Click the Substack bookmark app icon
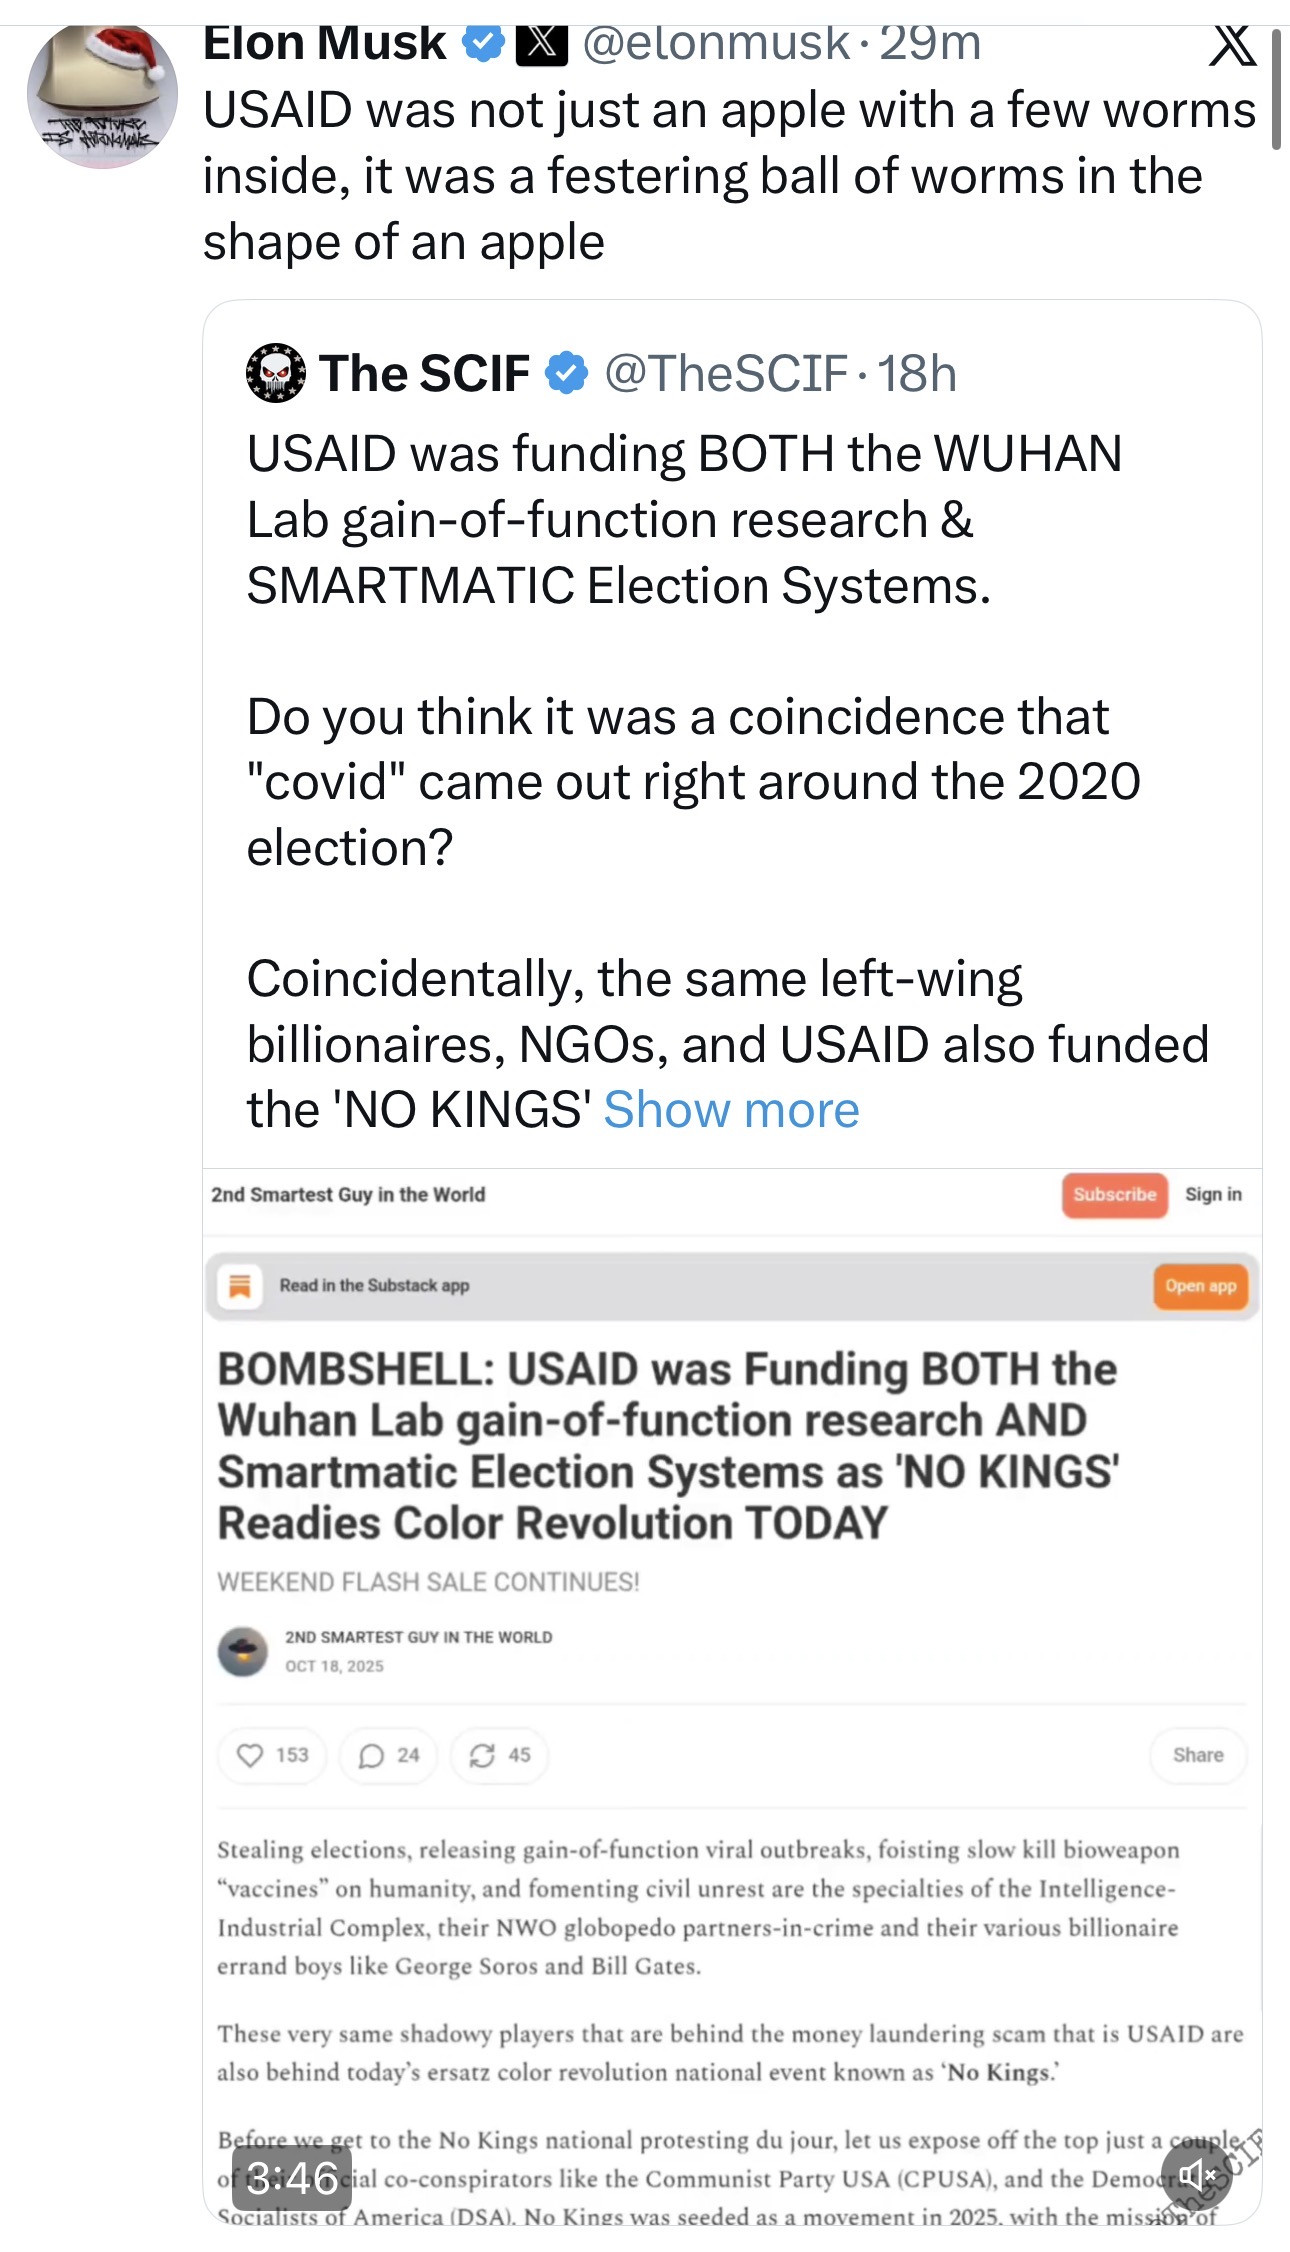This screenshot has width=1290, height=2252. click(240, 1286)
